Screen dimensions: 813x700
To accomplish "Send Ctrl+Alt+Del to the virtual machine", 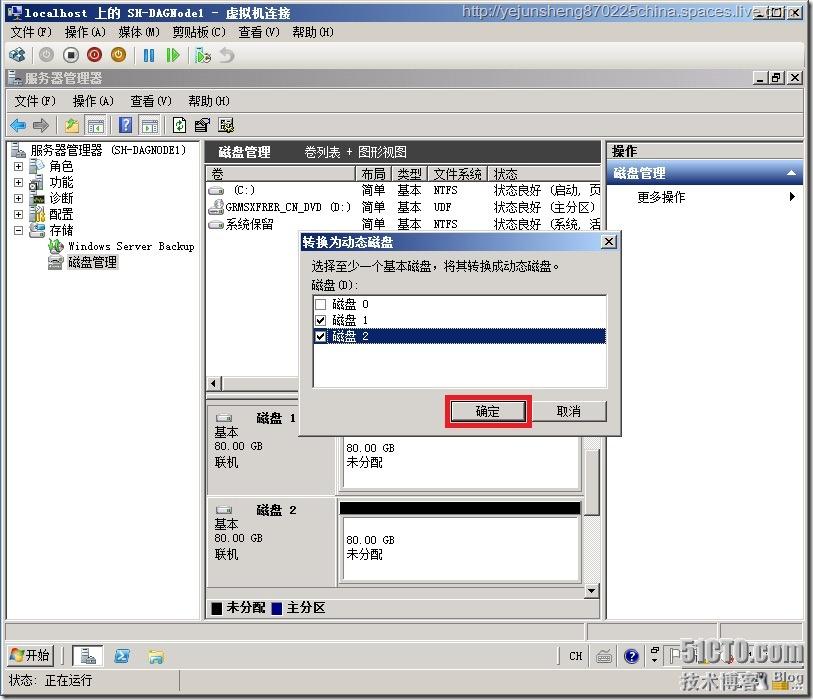I will [x=17, y=56].
